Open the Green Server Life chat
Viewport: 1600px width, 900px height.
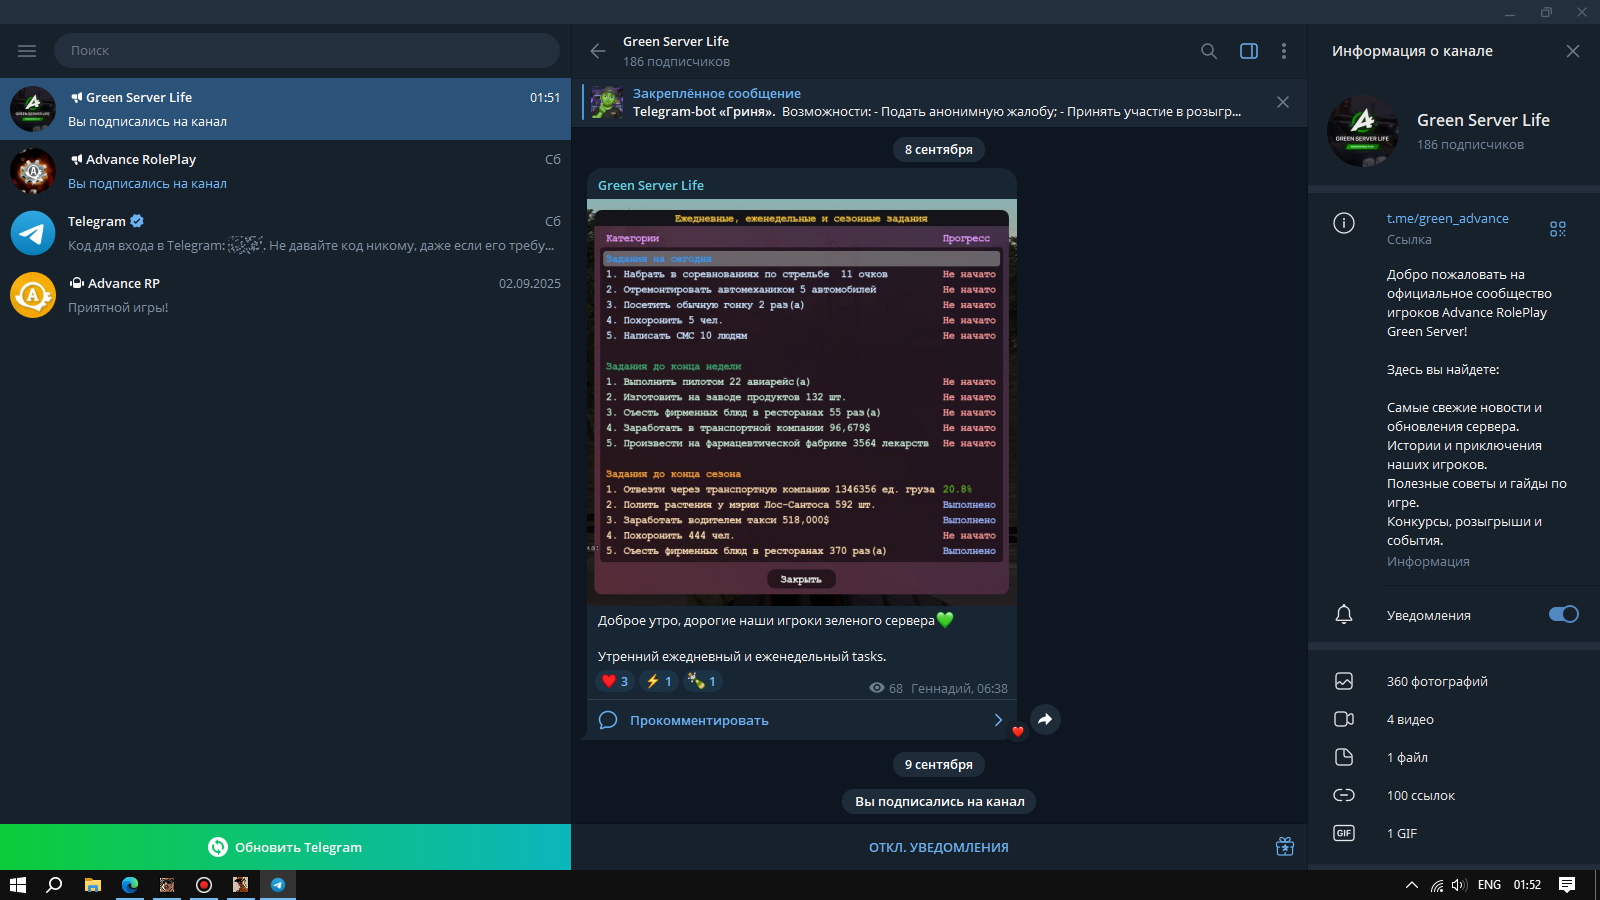point(285,109)
